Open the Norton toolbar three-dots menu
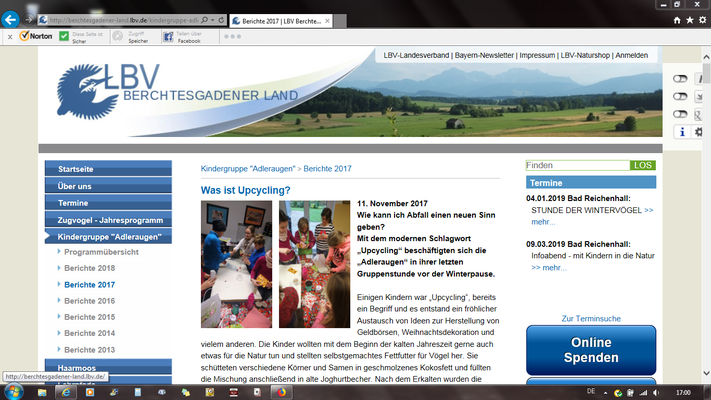Image resolution: width=711 pixels, height=400 pixels. point(233,36)
